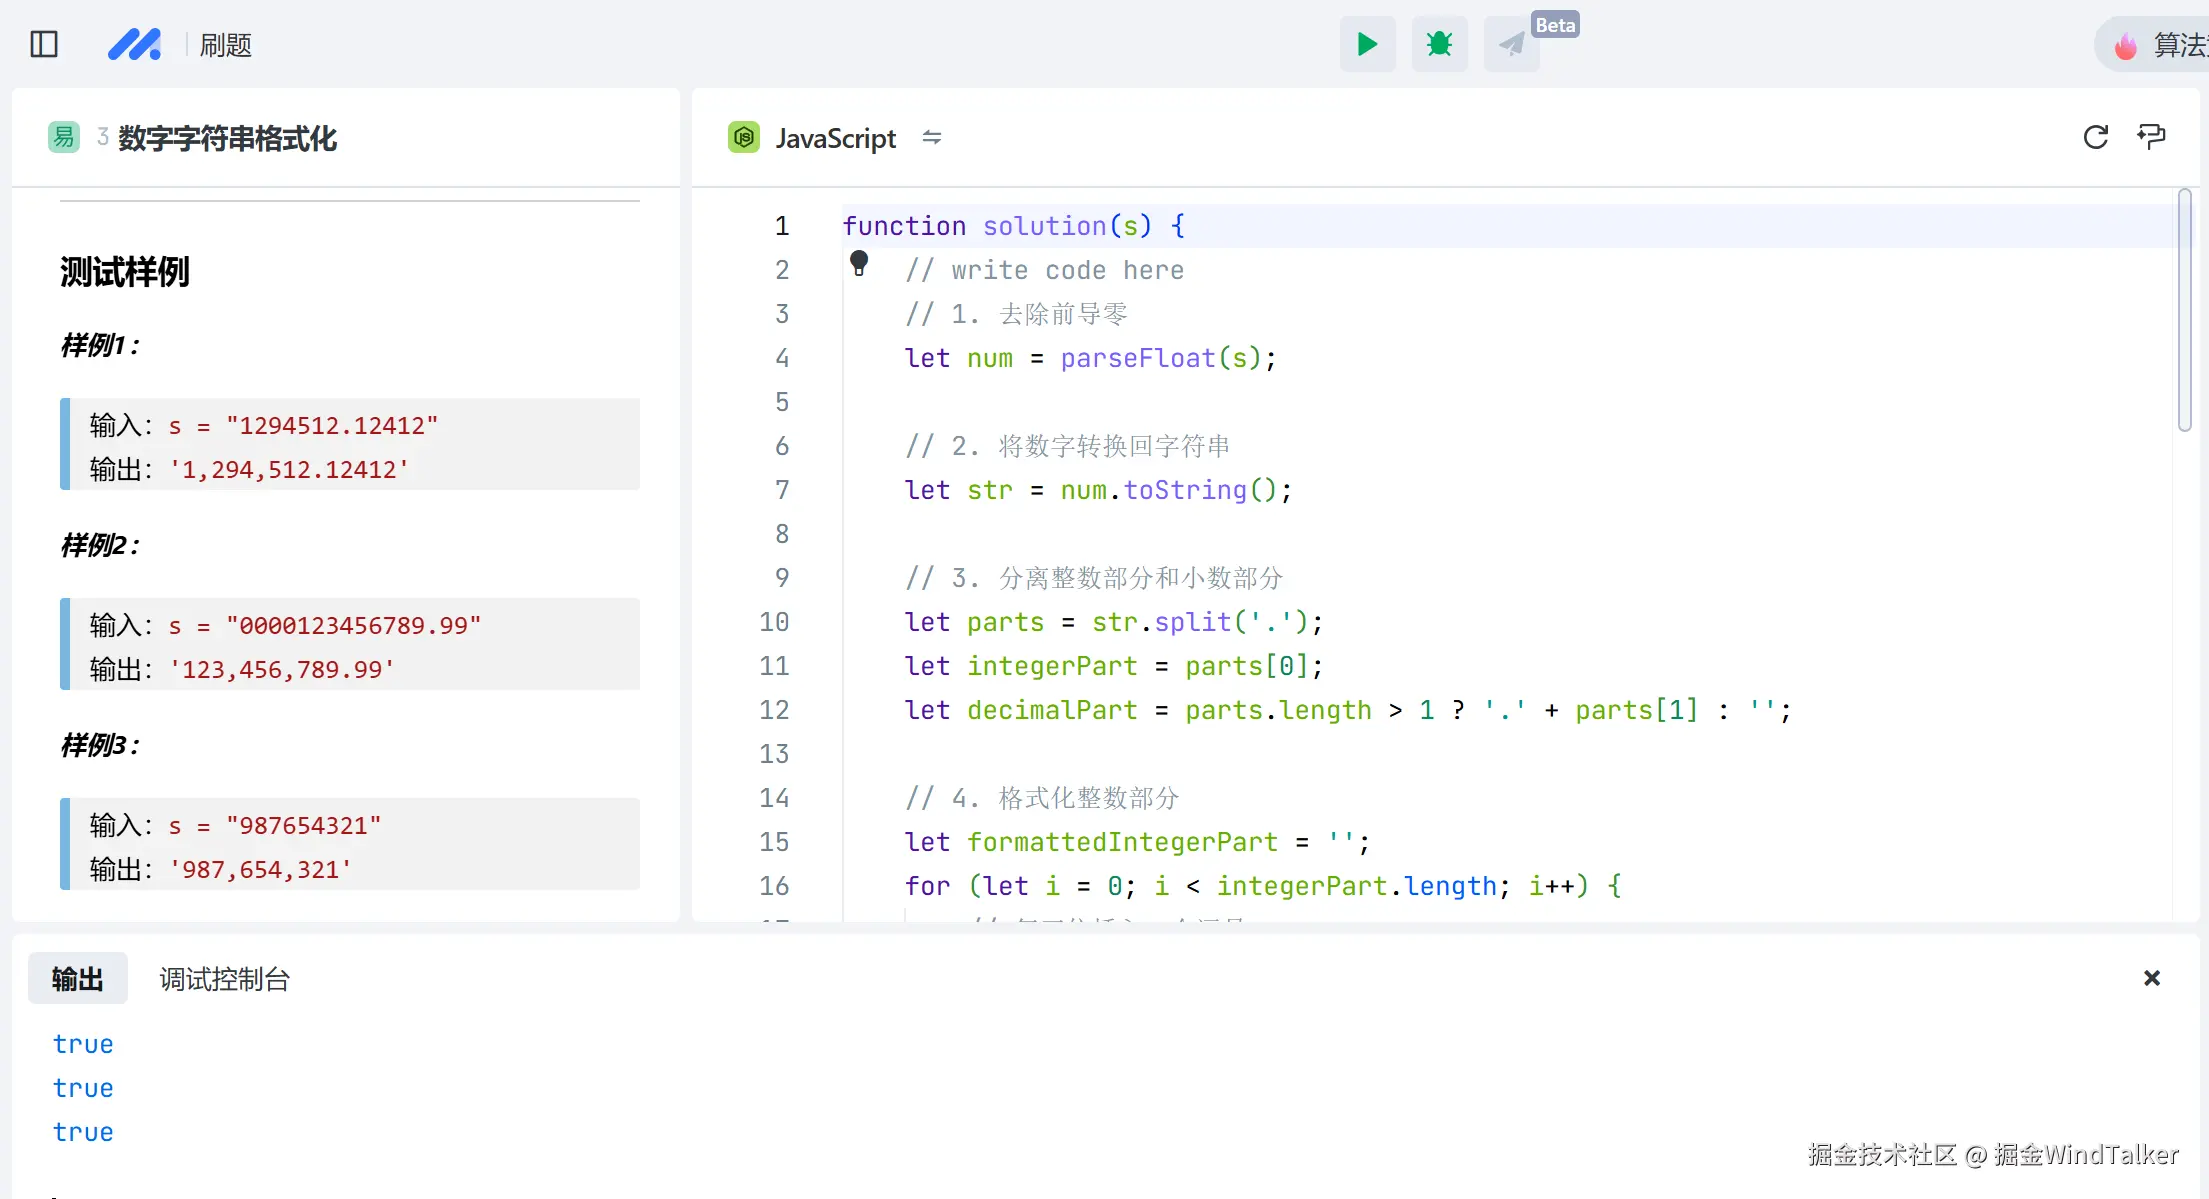Click the '// write code here' comment
The image size is (2209, 1199).
(x=1044, y=270)
